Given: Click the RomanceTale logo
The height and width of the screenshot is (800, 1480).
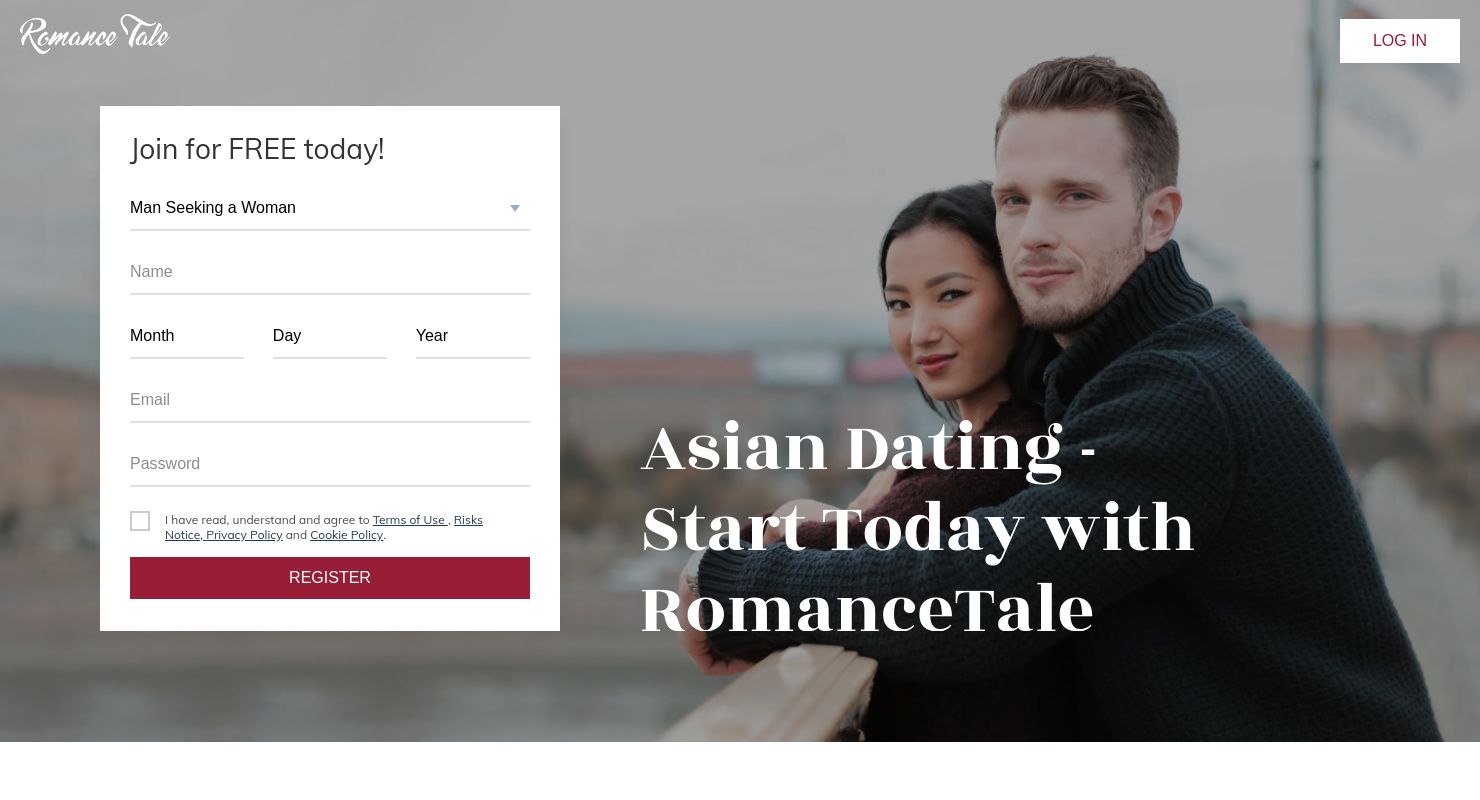Looking at the screenshot, I should pos(94,34).
